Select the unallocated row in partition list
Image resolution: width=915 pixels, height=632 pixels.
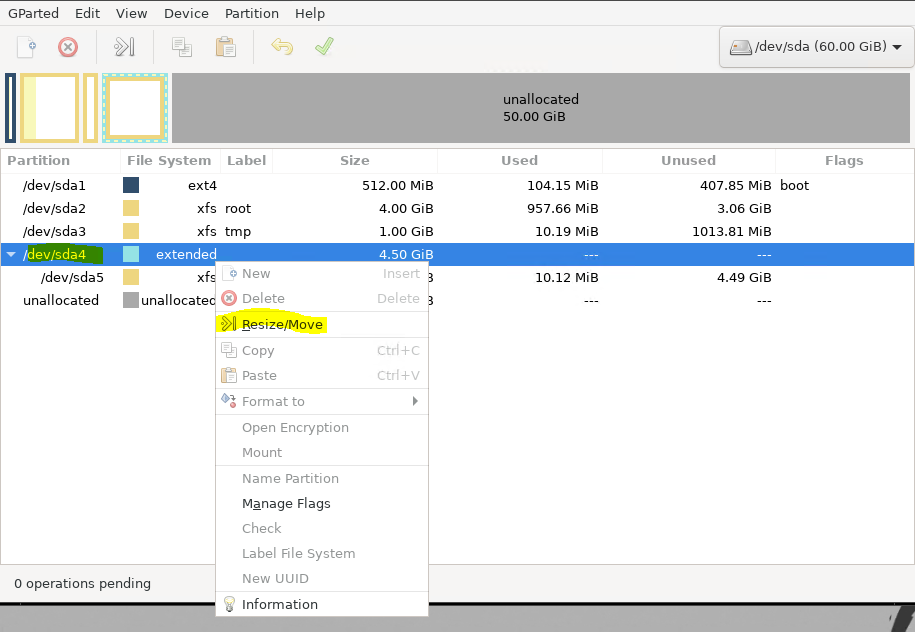pyautogui.click(x=457, y=300)
